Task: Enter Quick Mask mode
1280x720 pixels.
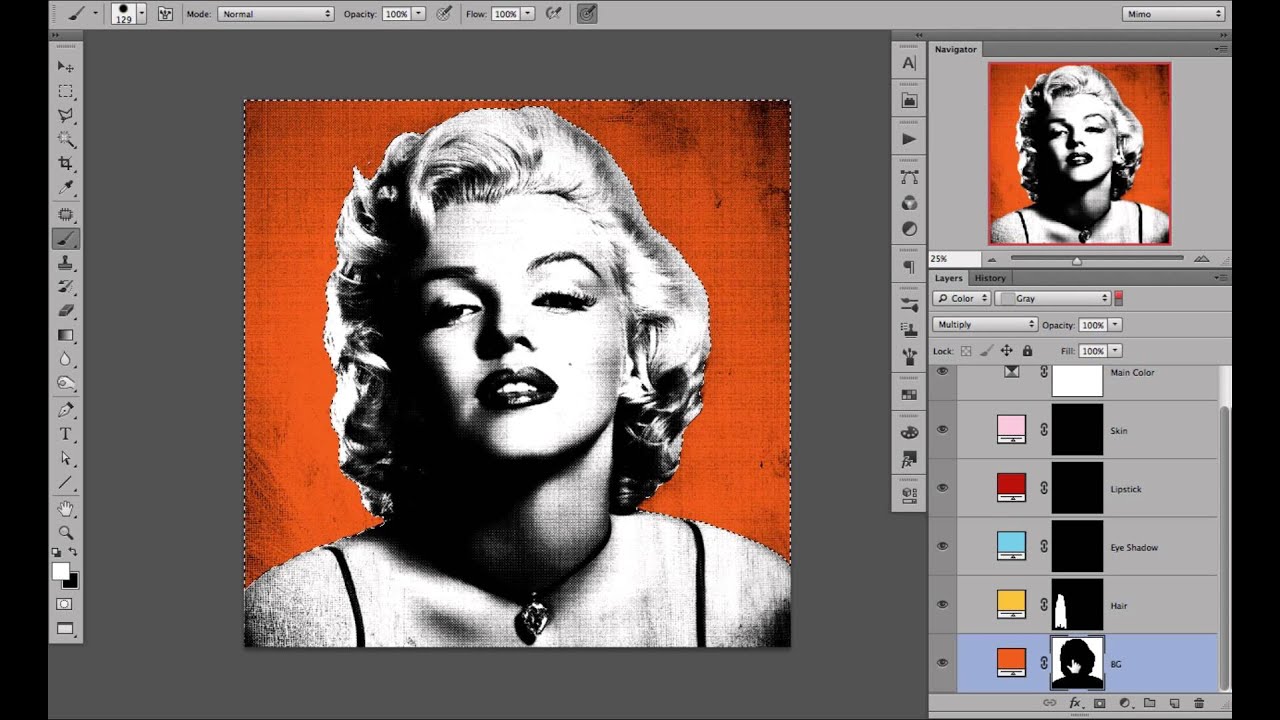Action: [65, 604]
